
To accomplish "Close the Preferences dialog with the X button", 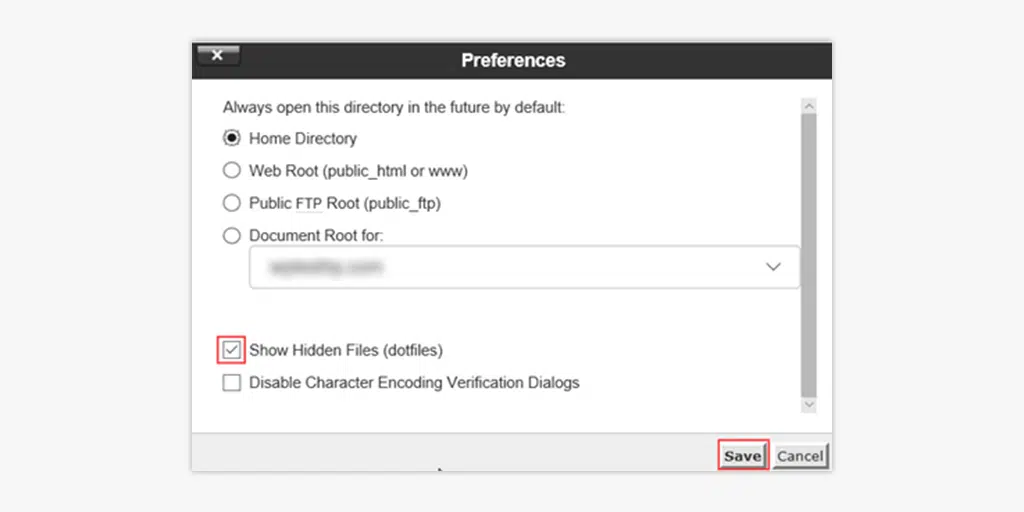I will coord(217,56).
